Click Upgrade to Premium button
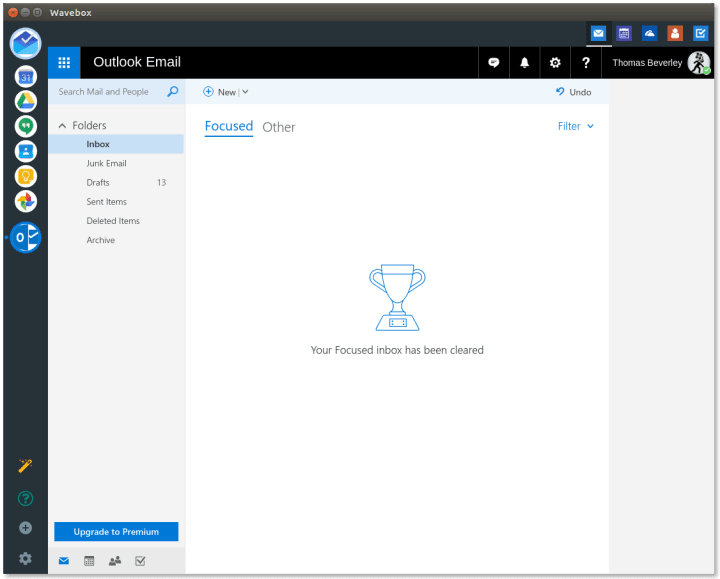Screen dimensions: 720x579 tap(116, 532)
